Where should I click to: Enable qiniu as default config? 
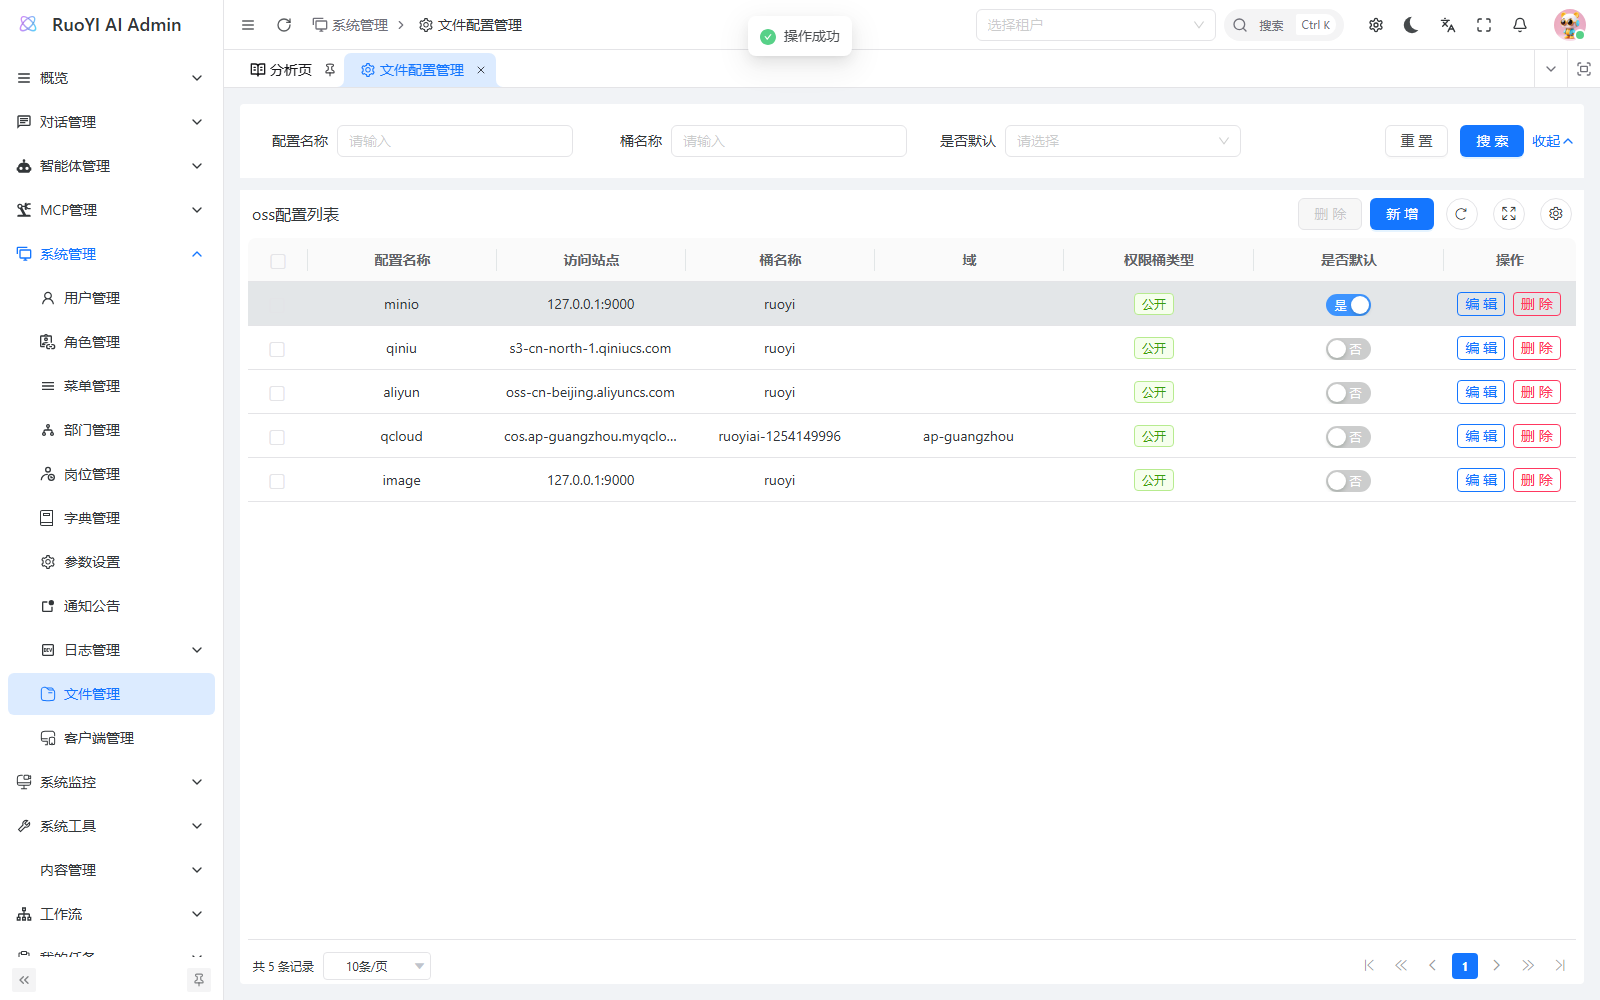tap(1348, 349)
